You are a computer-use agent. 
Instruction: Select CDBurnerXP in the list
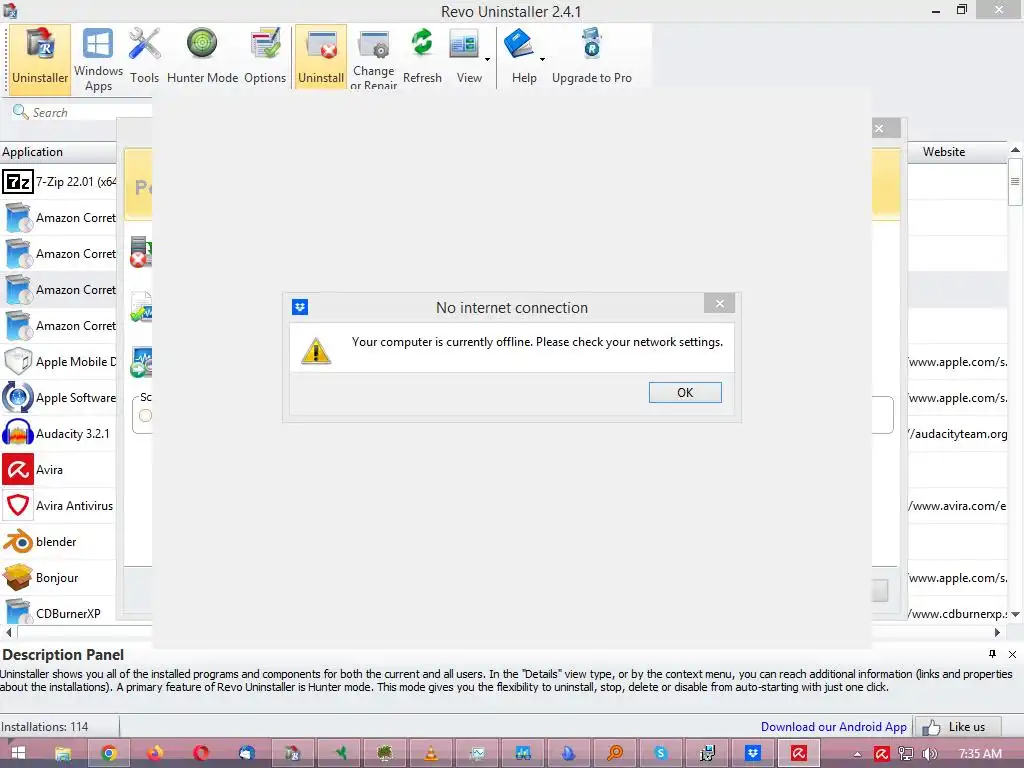click(x=59, y=613)
